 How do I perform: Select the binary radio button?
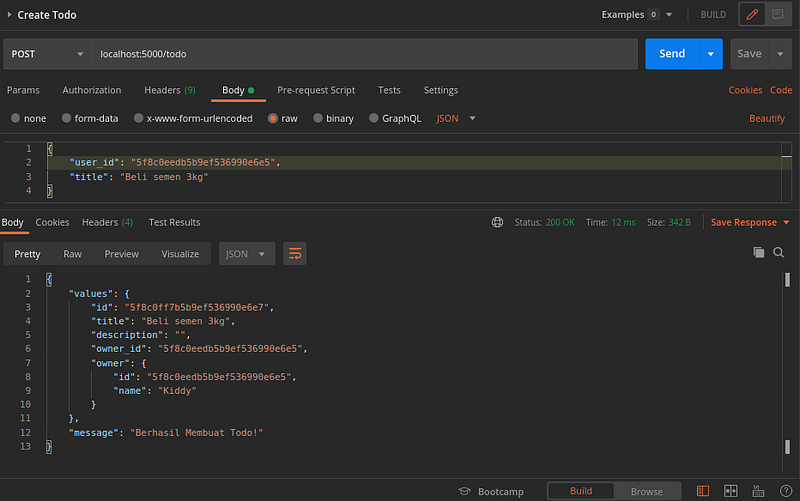(318, 118)
